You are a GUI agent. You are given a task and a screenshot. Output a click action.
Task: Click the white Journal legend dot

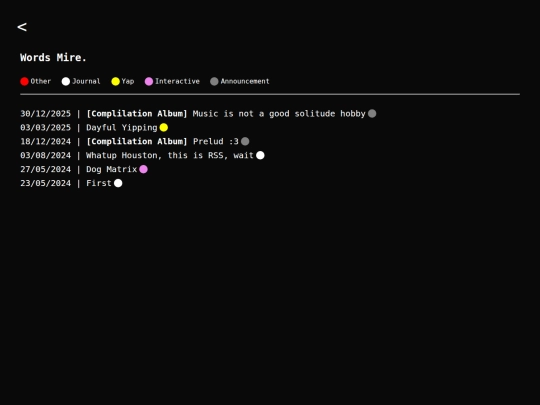coord(66,82)
